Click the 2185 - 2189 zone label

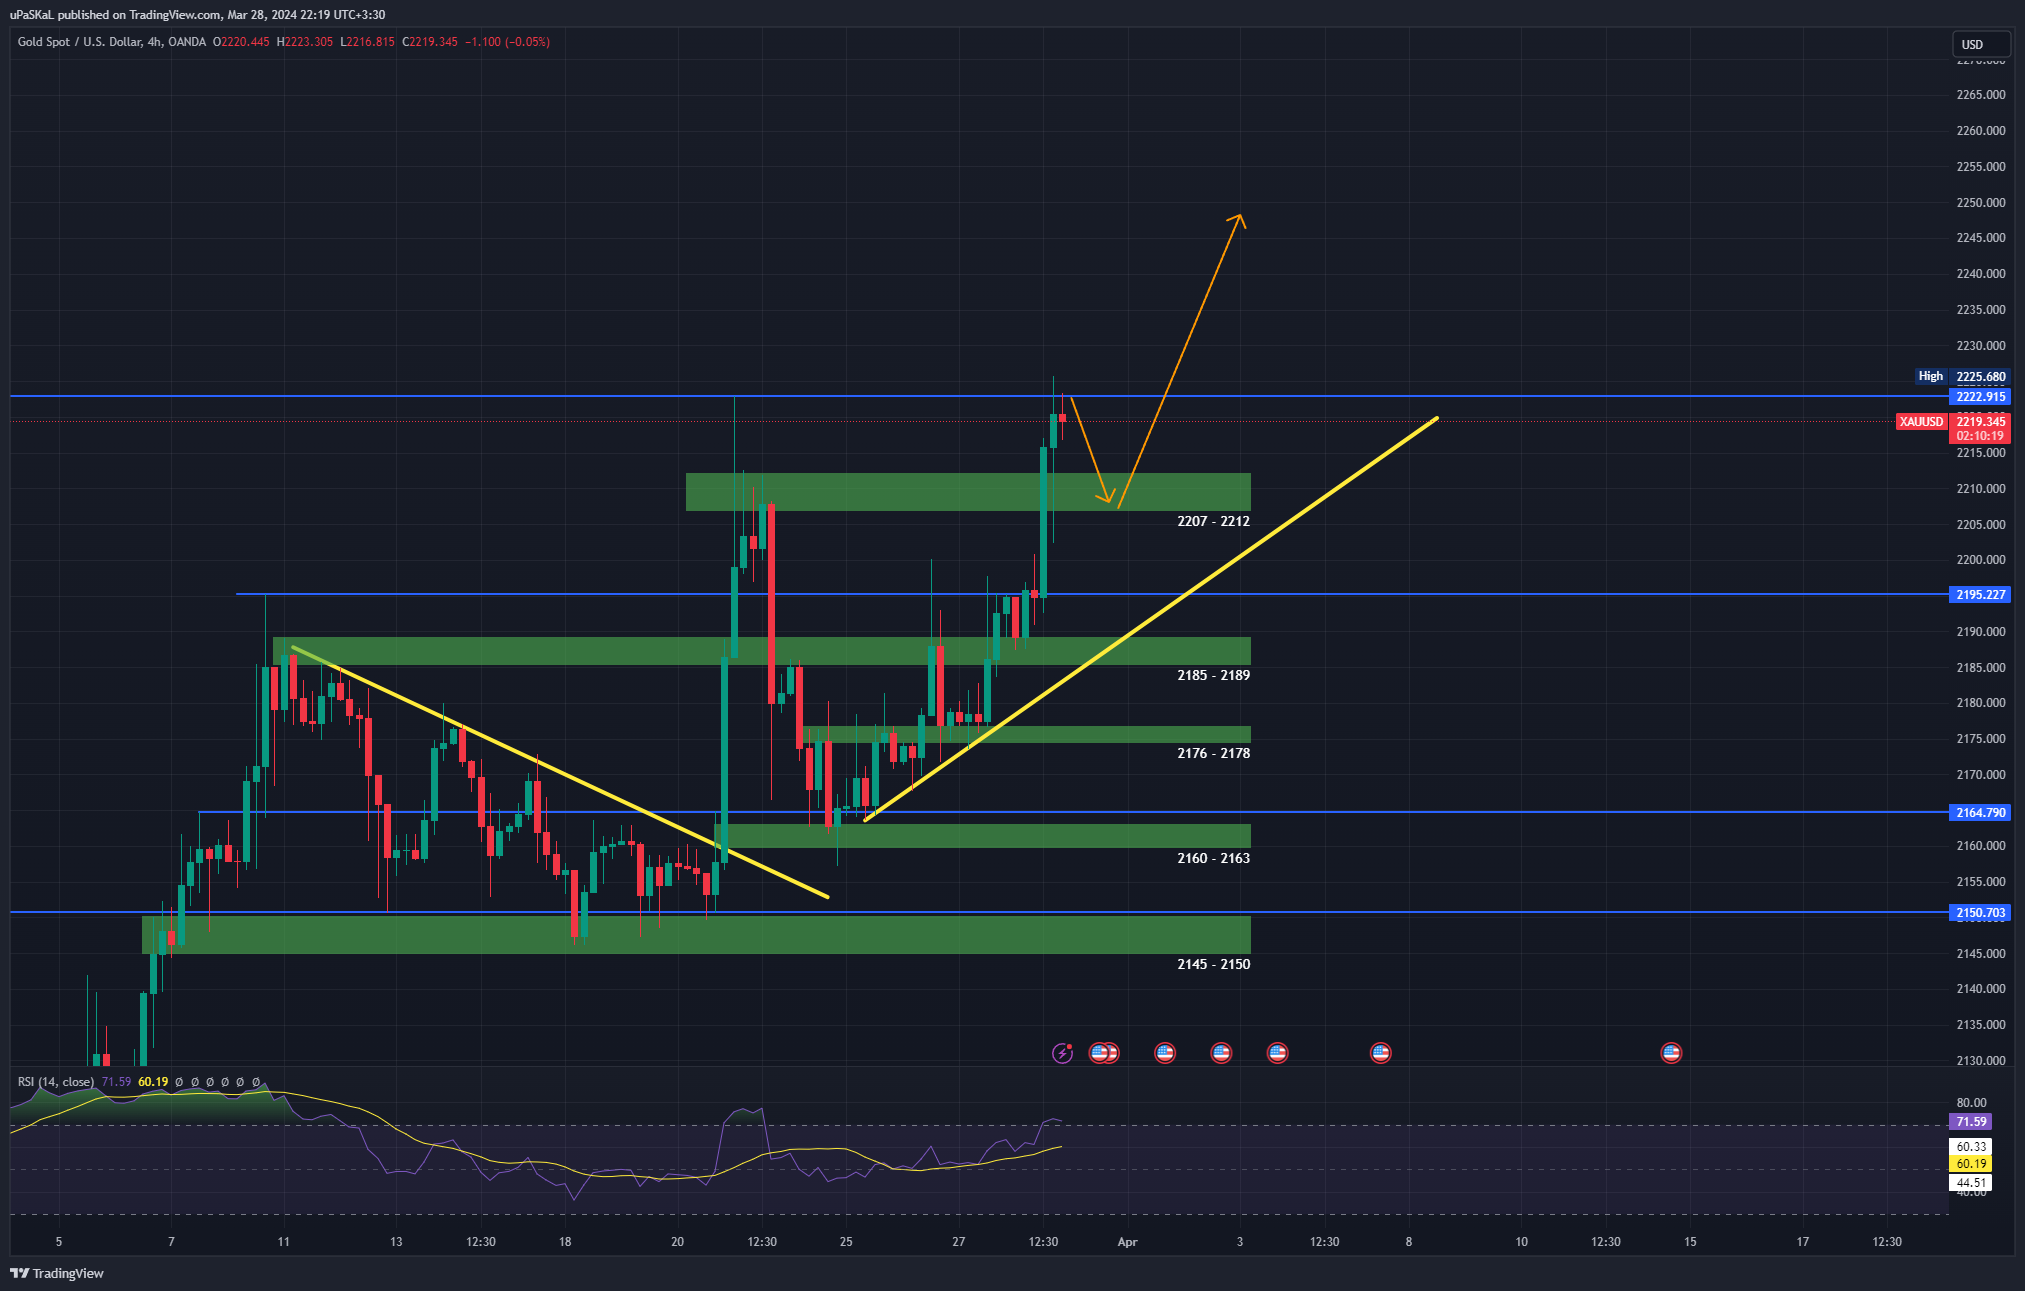(1213, 675)
